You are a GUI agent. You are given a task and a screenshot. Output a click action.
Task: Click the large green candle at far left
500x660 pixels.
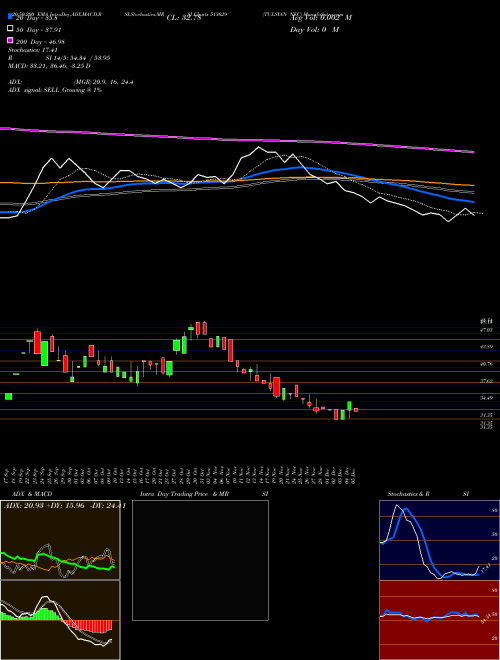click(8, 397)
